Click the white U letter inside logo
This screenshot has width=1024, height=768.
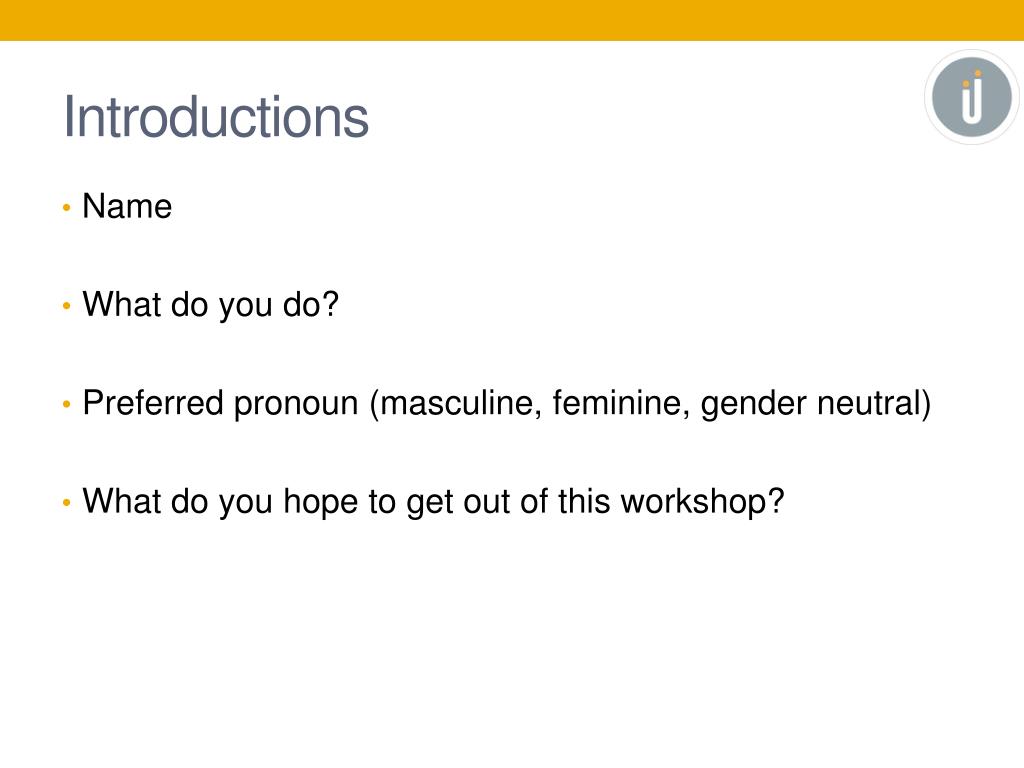click(x=972, y=101)
